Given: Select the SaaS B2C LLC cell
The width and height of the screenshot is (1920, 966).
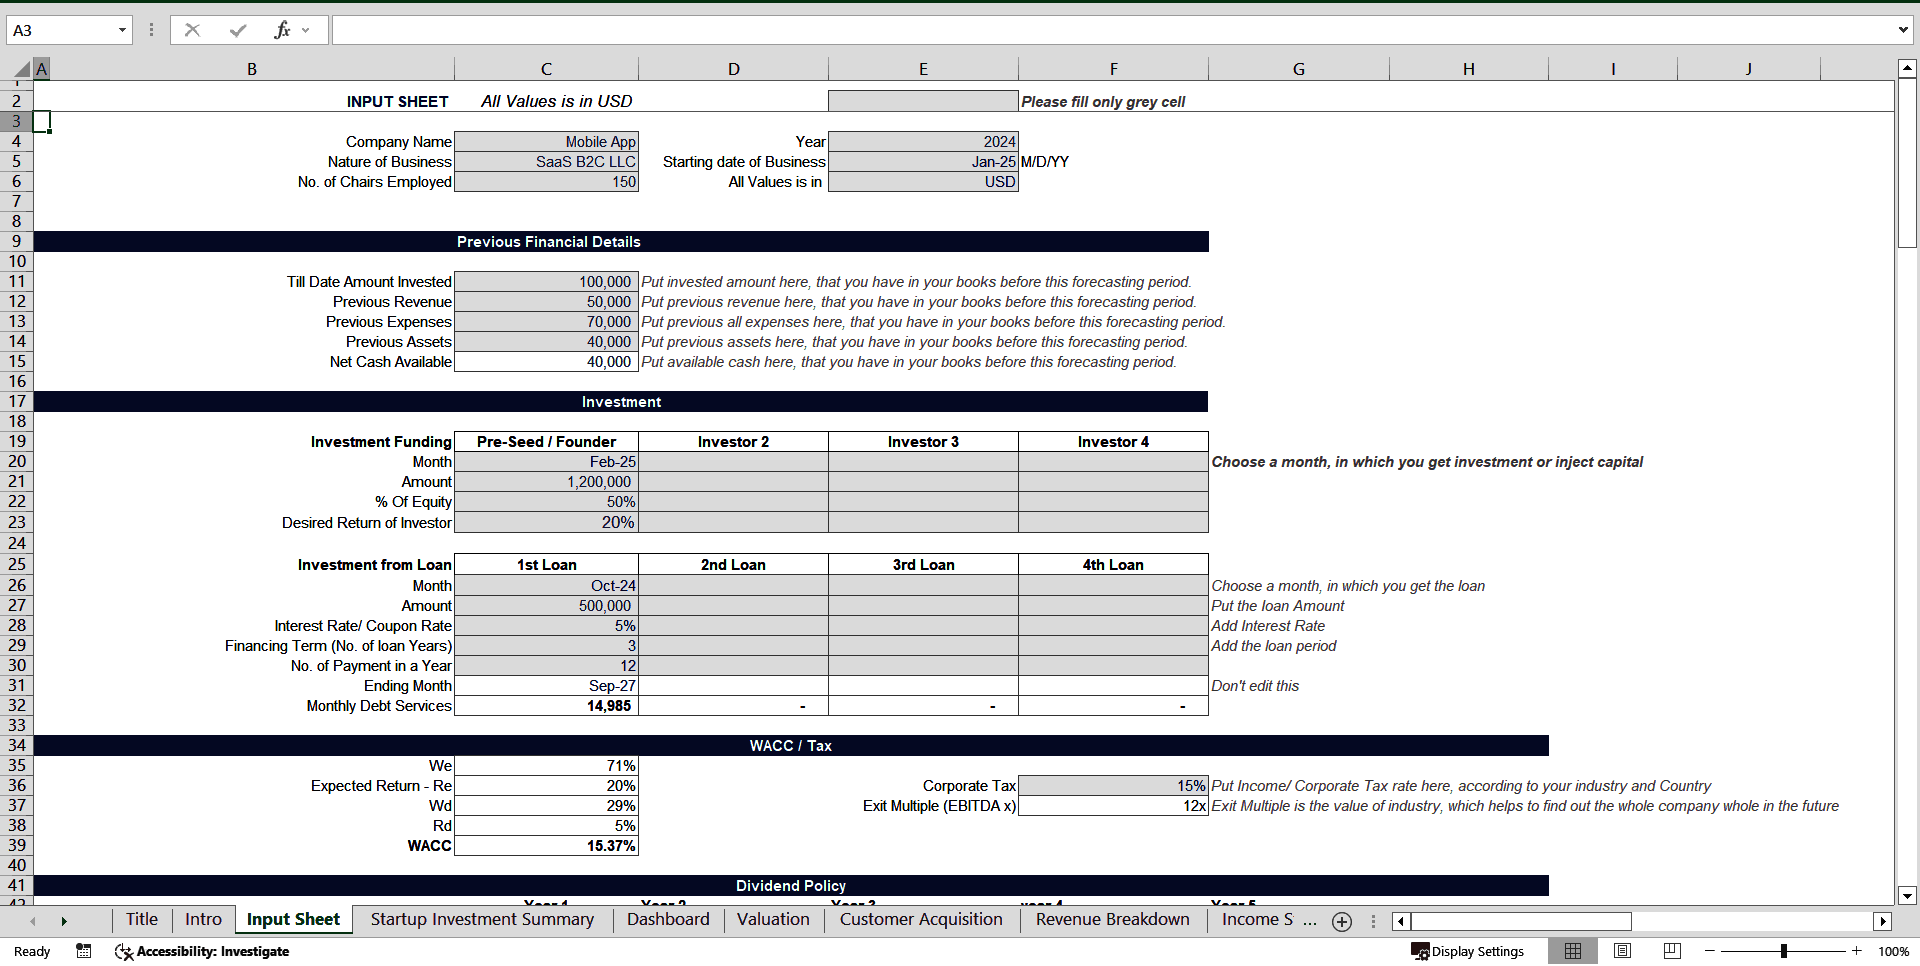Looking at the screenshot, I should pos(546,161).
